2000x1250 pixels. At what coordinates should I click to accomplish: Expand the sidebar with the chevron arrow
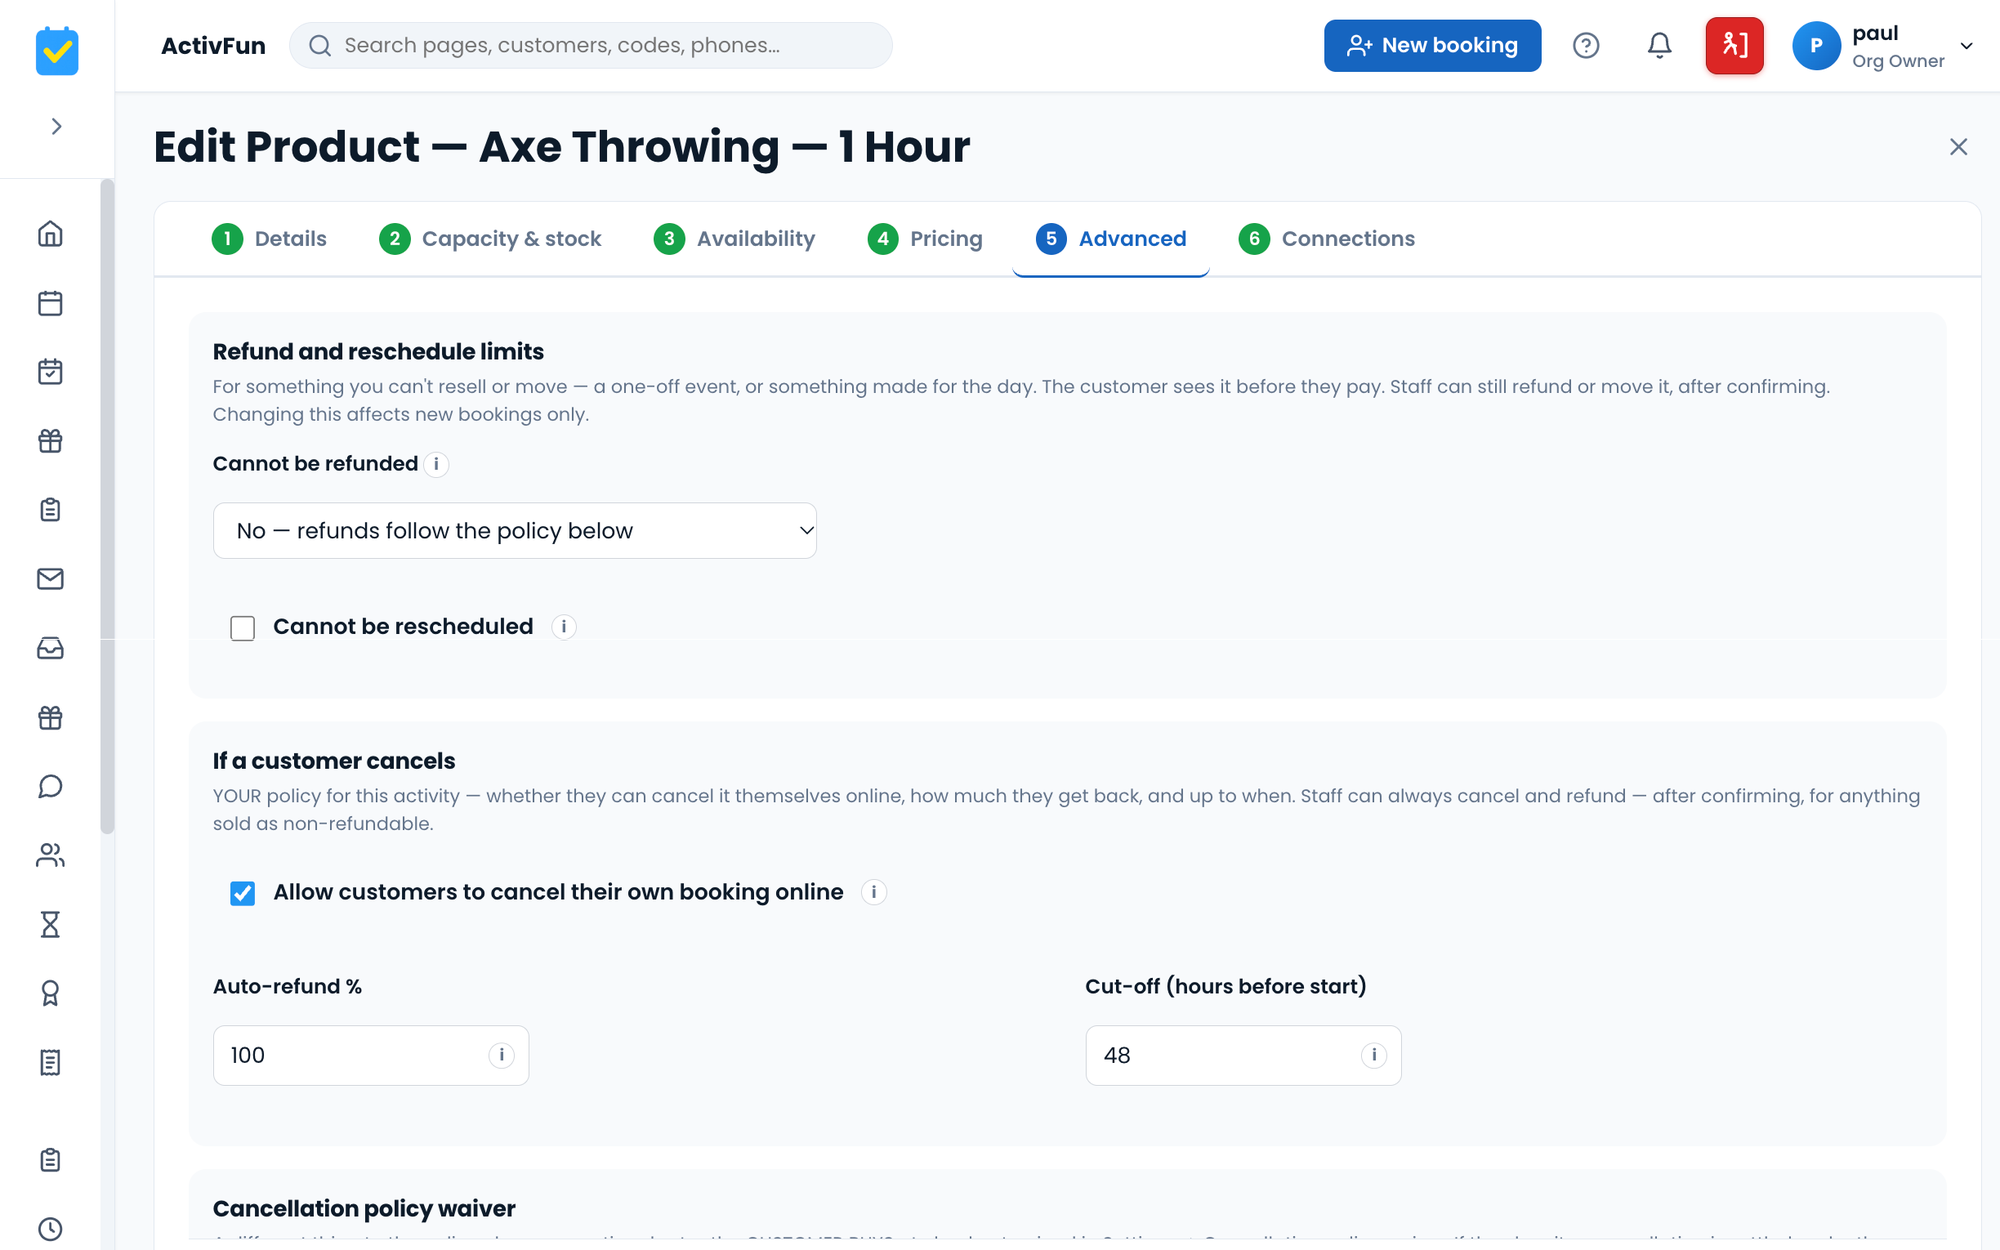tap(57, 126)
